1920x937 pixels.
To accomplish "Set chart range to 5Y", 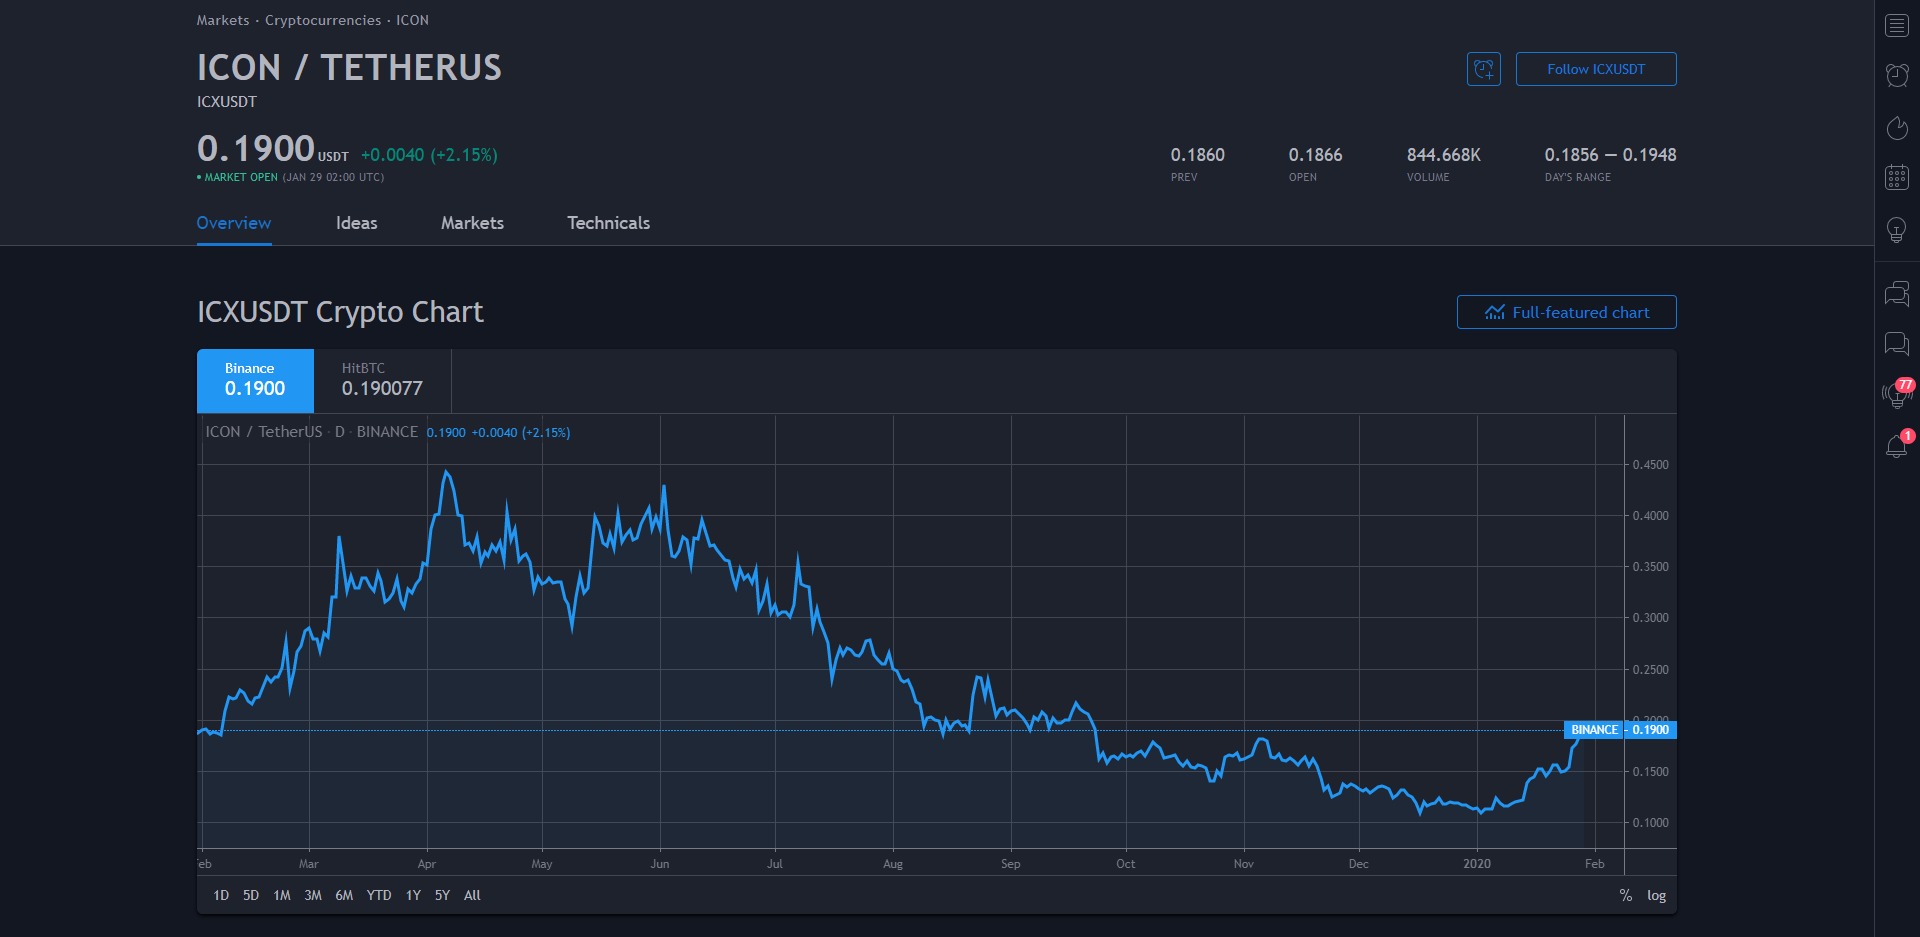I will (442, 895).
